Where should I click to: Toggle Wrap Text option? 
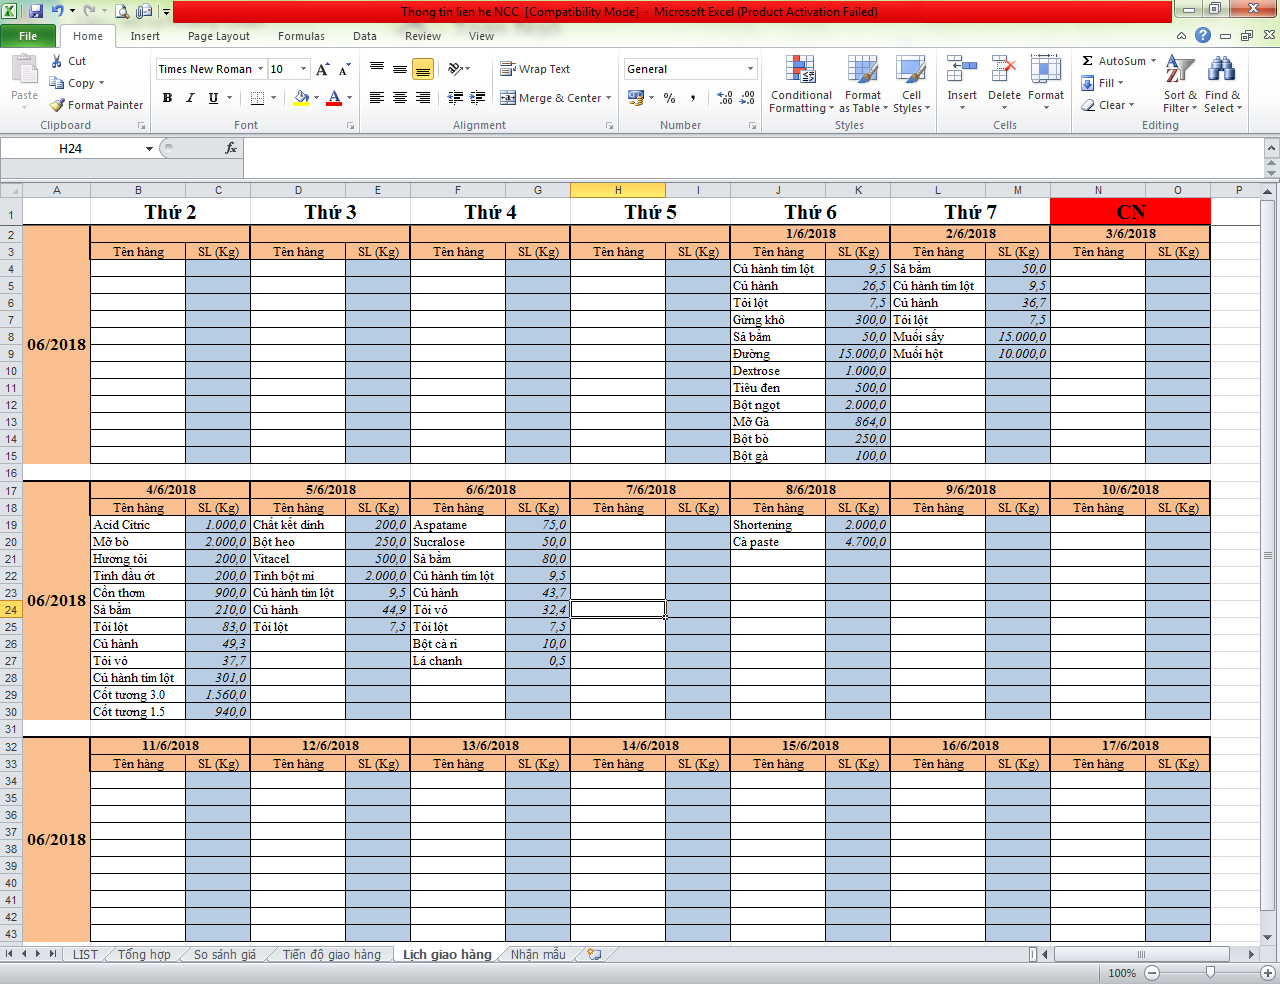point(535,69)
